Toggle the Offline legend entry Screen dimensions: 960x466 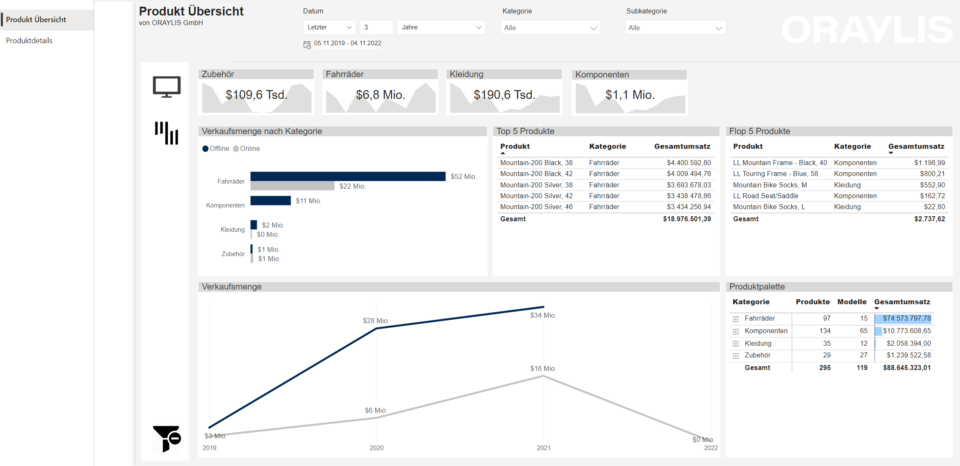pyautogui.click(x=216, y=149)
